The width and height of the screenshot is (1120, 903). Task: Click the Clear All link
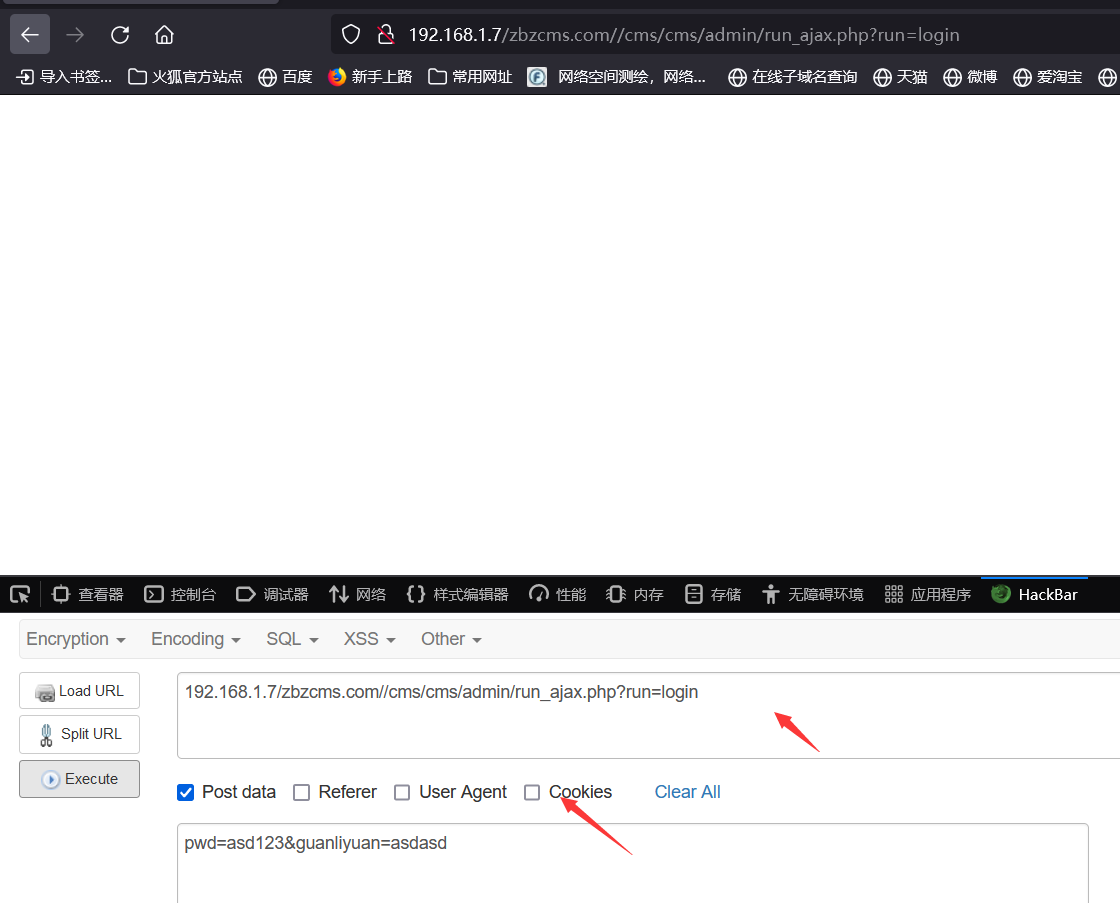(687, 792)
